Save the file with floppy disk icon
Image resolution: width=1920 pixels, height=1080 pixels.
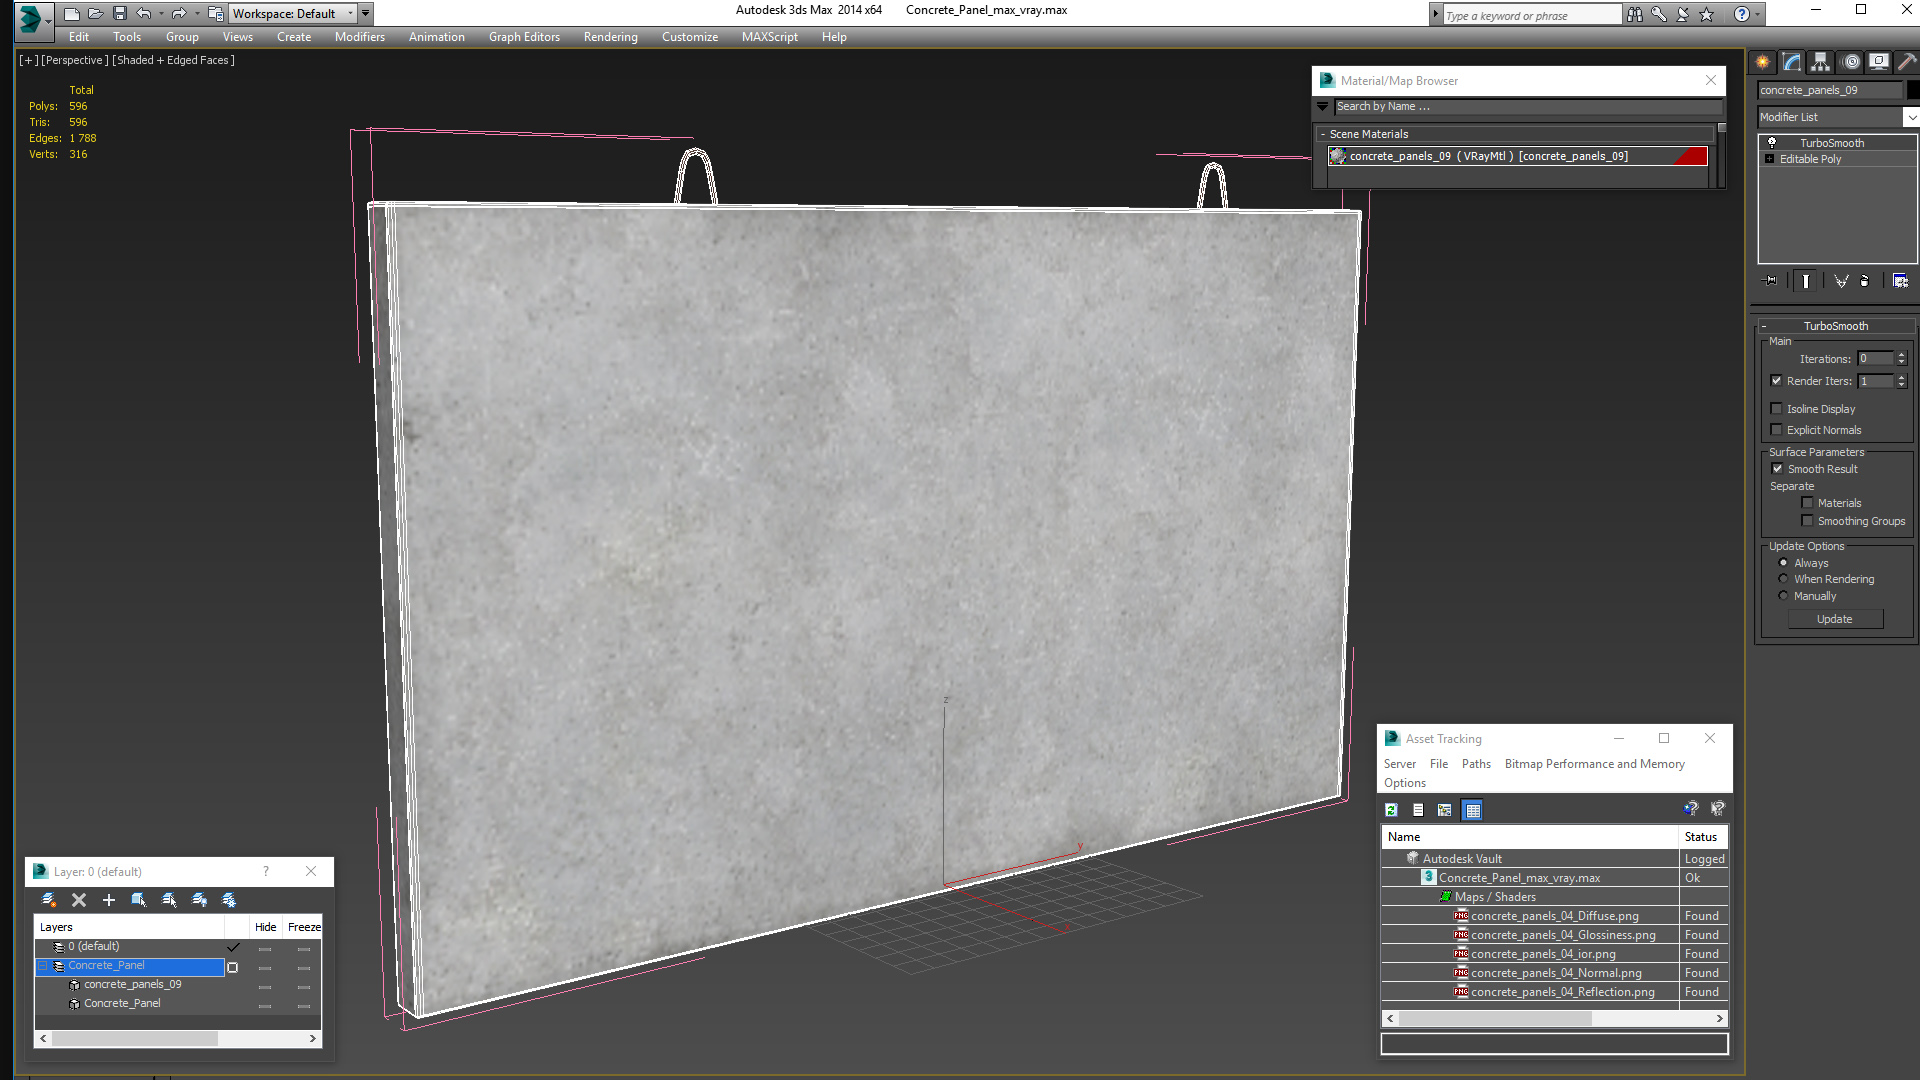tap(120, 14)
